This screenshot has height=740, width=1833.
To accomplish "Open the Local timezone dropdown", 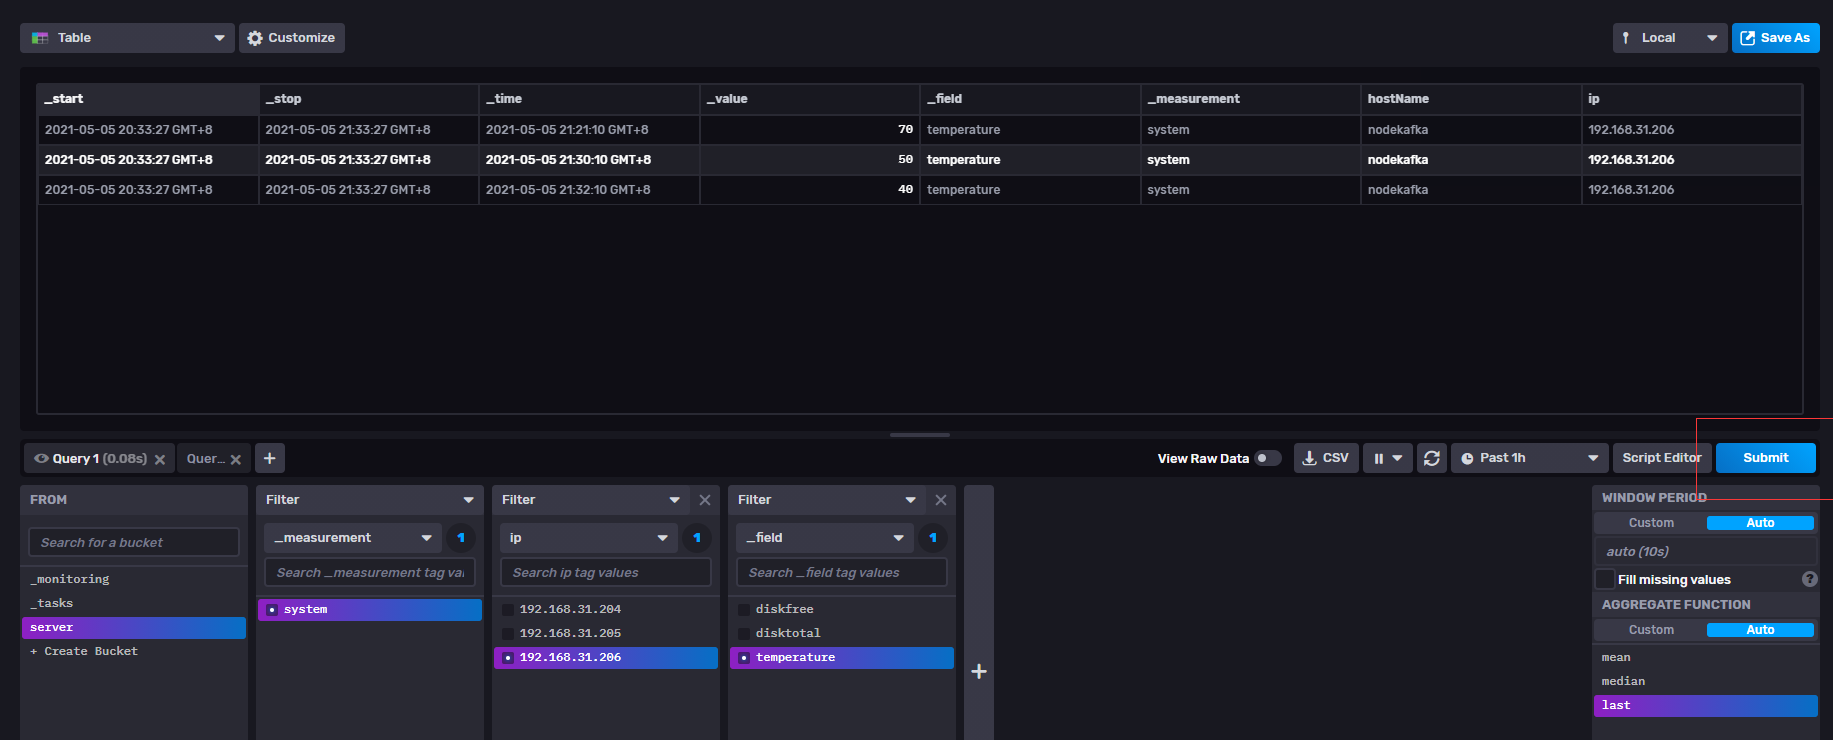I will pos(1669,38).
